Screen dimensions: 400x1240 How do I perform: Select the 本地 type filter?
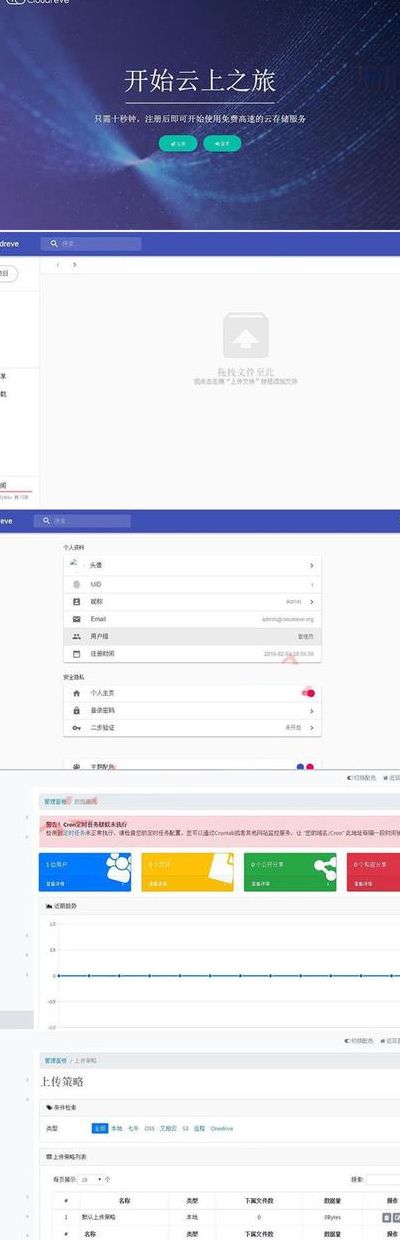pos(116,1128)
